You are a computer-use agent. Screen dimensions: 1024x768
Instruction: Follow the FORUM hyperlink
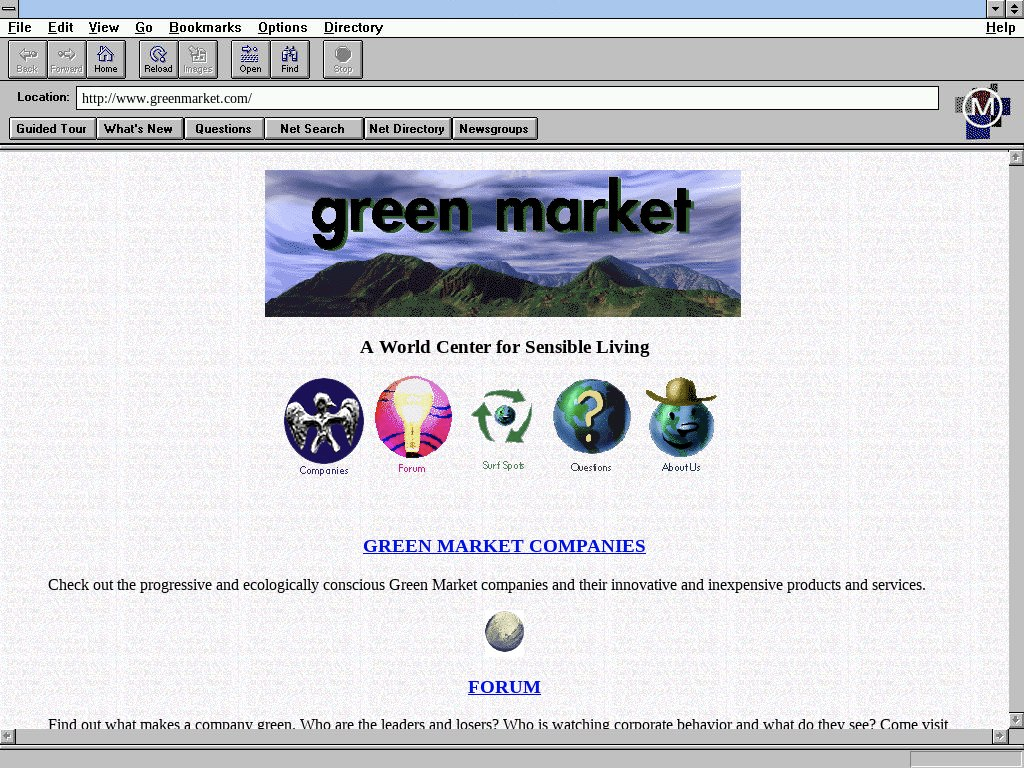click(x=504, y=687)
